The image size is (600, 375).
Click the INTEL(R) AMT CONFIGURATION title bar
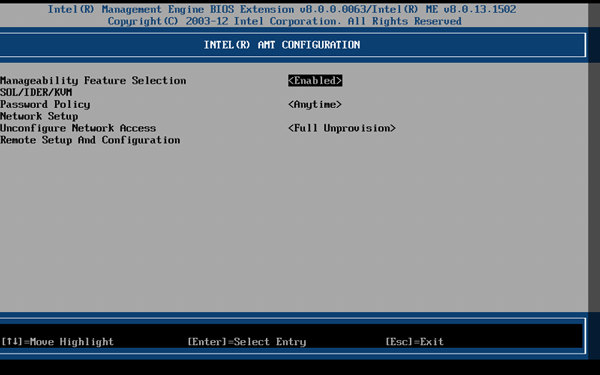click(x=293, y=45)
